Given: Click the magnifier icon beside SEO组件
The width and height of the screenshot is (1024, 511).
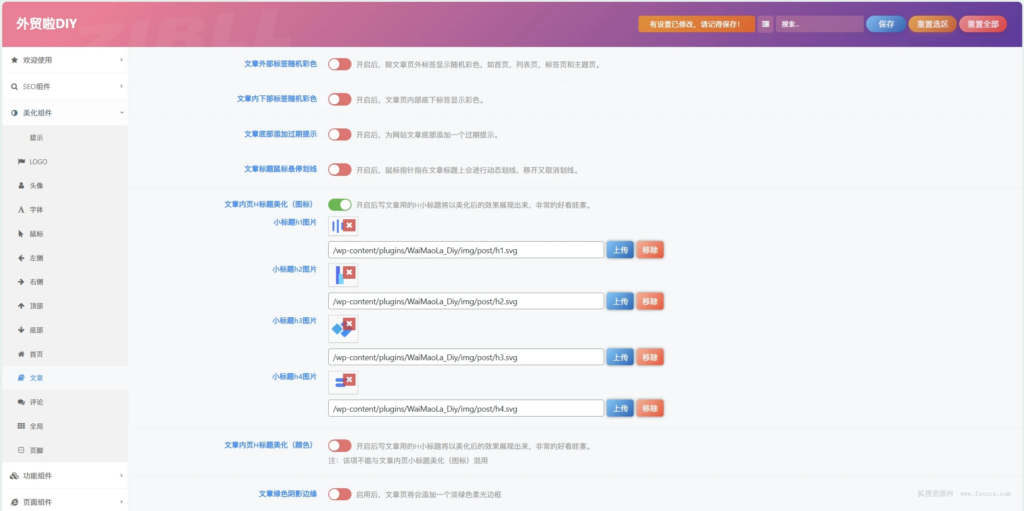Looking at the screenshot, I should (14, 86).
